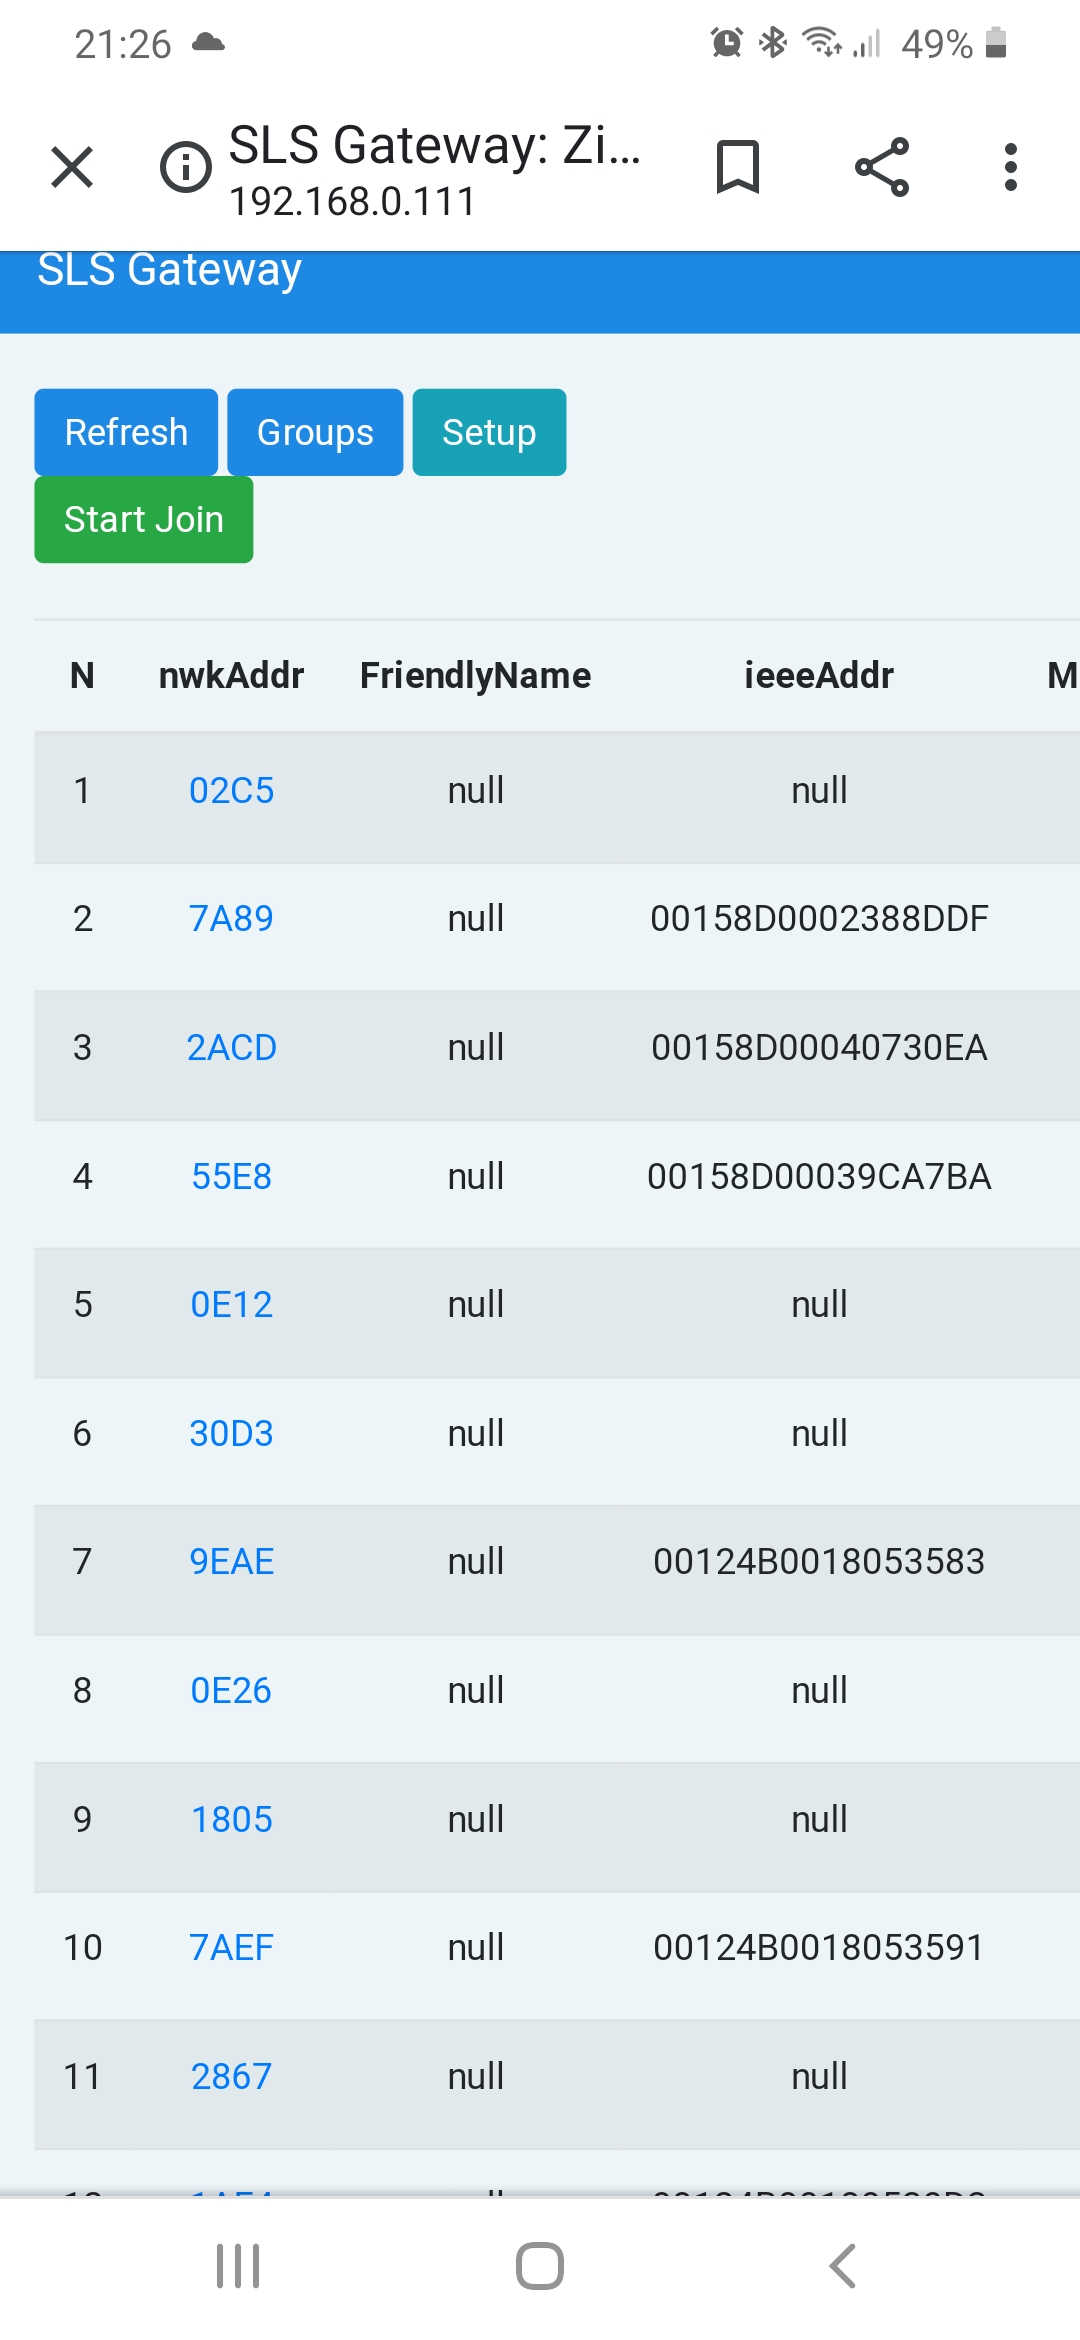The image size is (1080, 2340).
Task: Share the SLS Gateway page
Action: point(881,166)
